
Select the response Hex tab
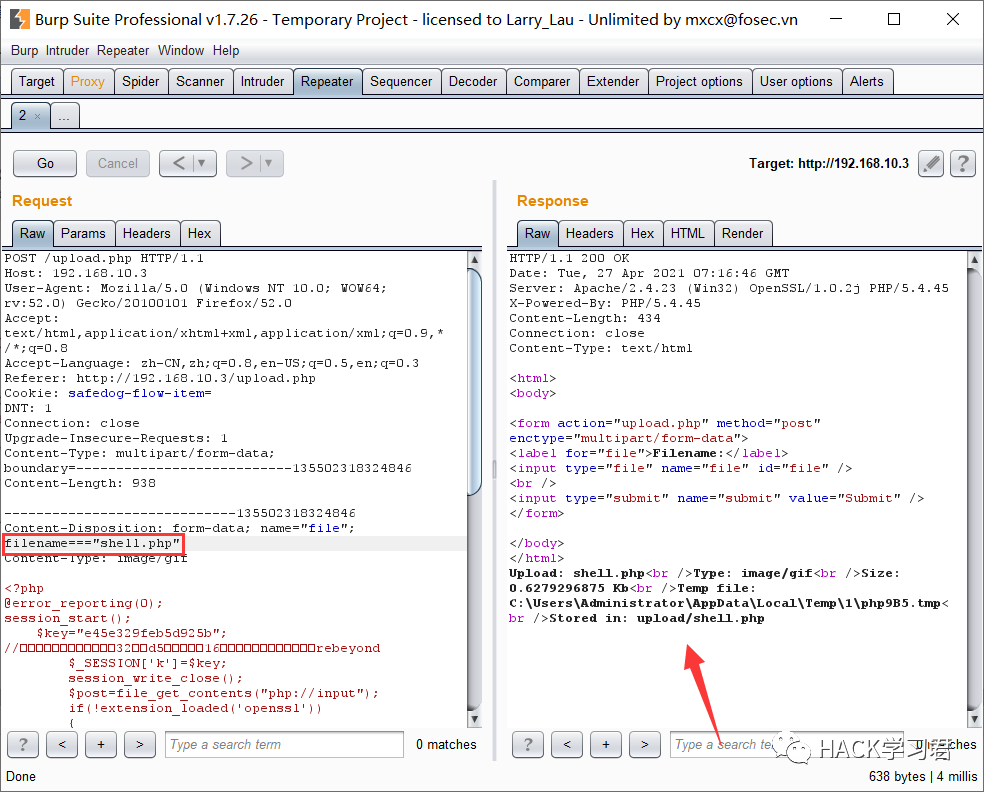[643, 233]
